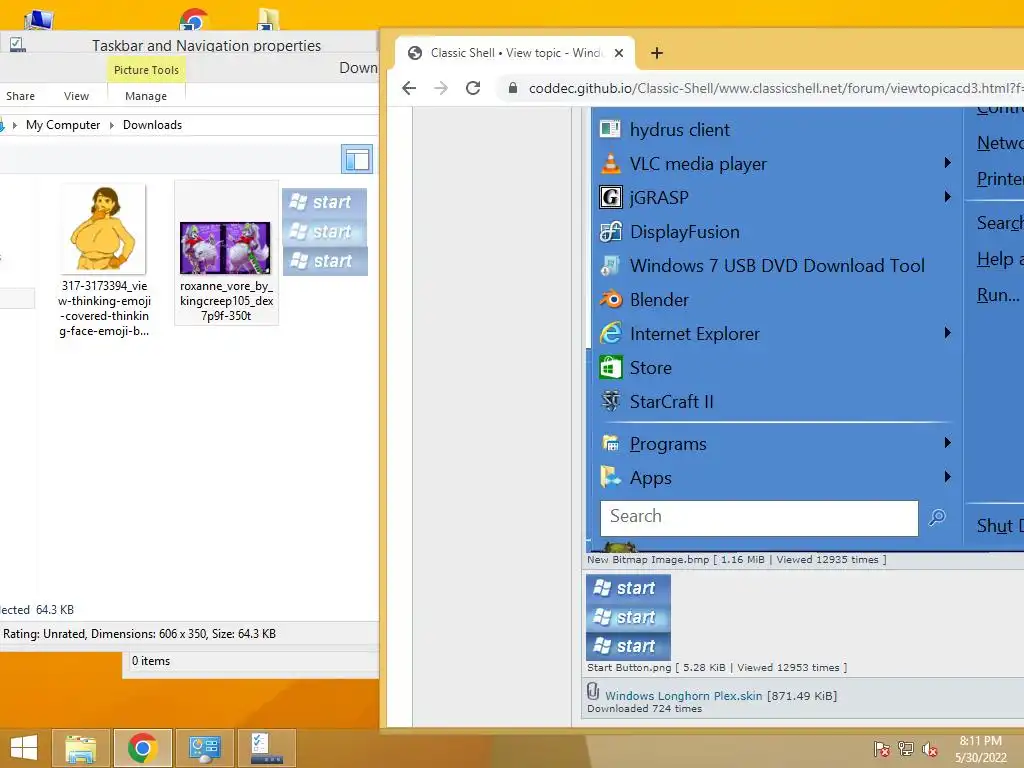The image size is (1024, 768).
Task: Click the muted volume tray icon
Action: 929,749
